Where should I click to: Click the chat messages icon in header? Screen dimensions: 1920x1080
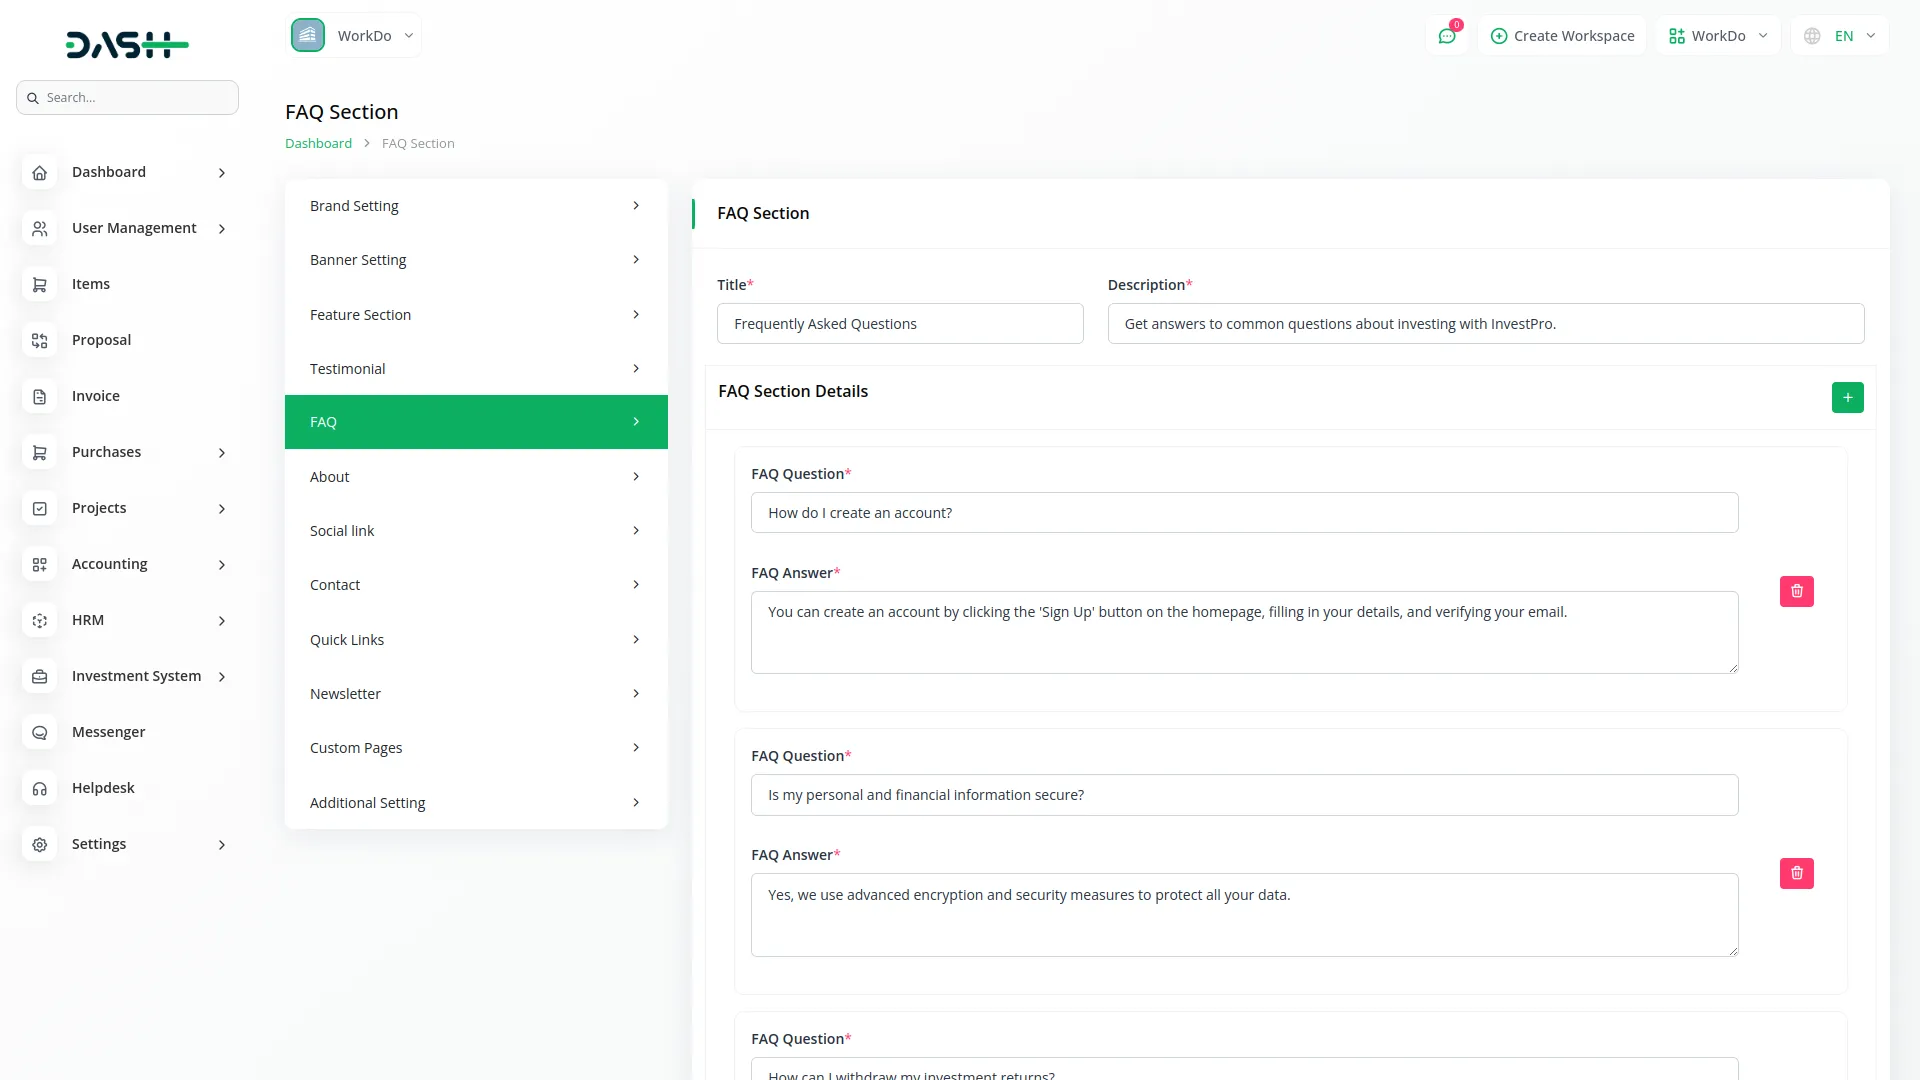click(1446, 36)
